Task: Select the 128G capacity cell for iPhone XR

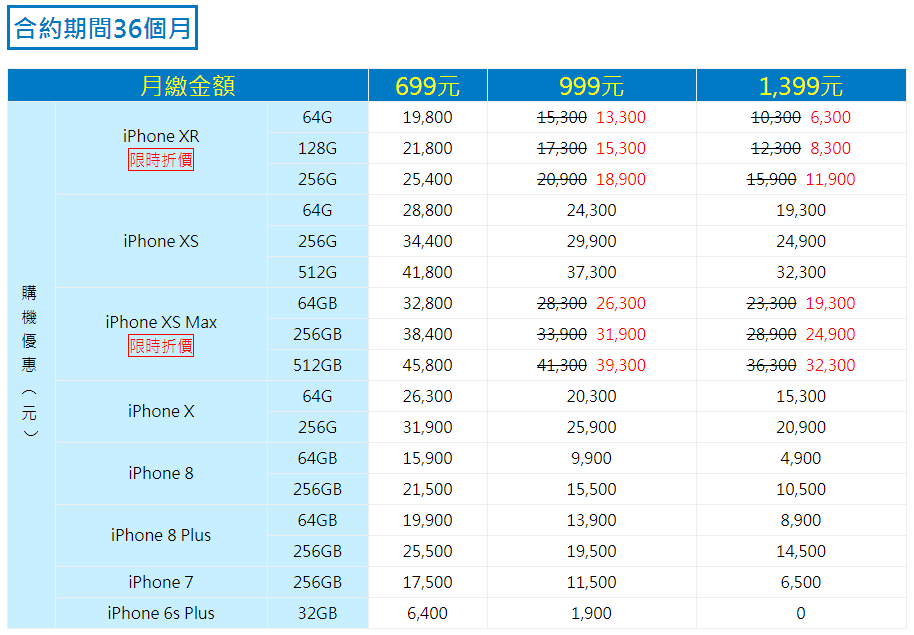Action: click(x=317, y=148)
